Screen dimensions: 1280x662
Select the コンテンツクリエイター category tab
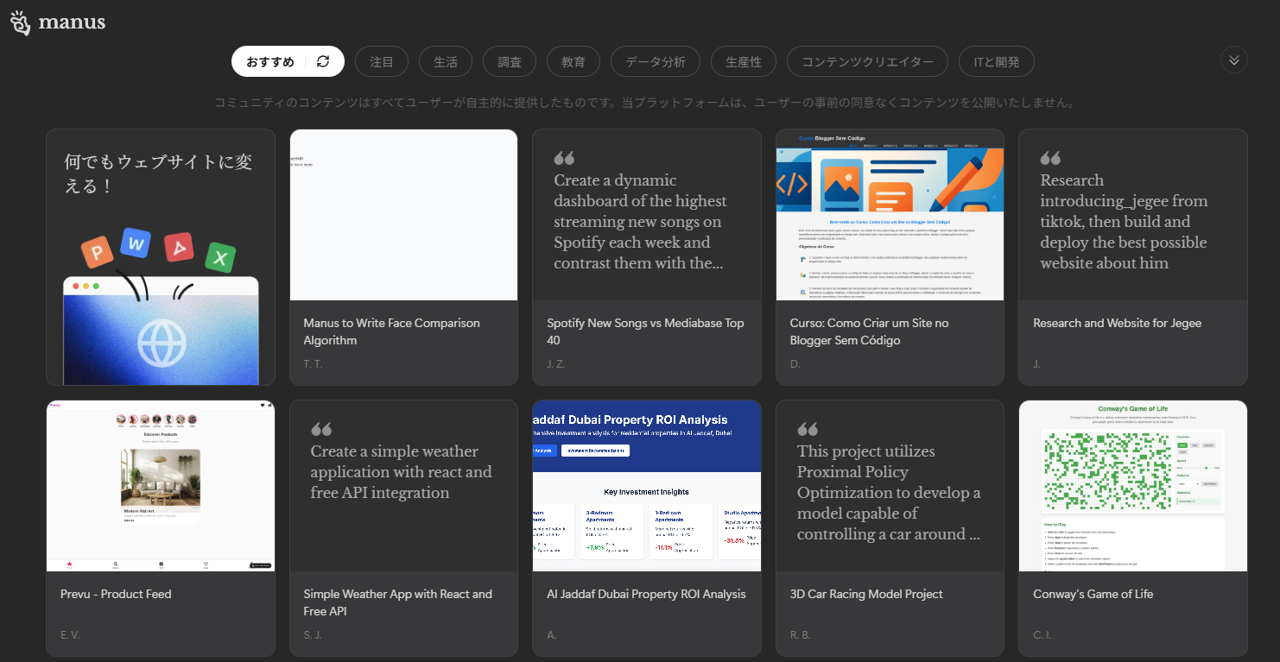(868, 61)
